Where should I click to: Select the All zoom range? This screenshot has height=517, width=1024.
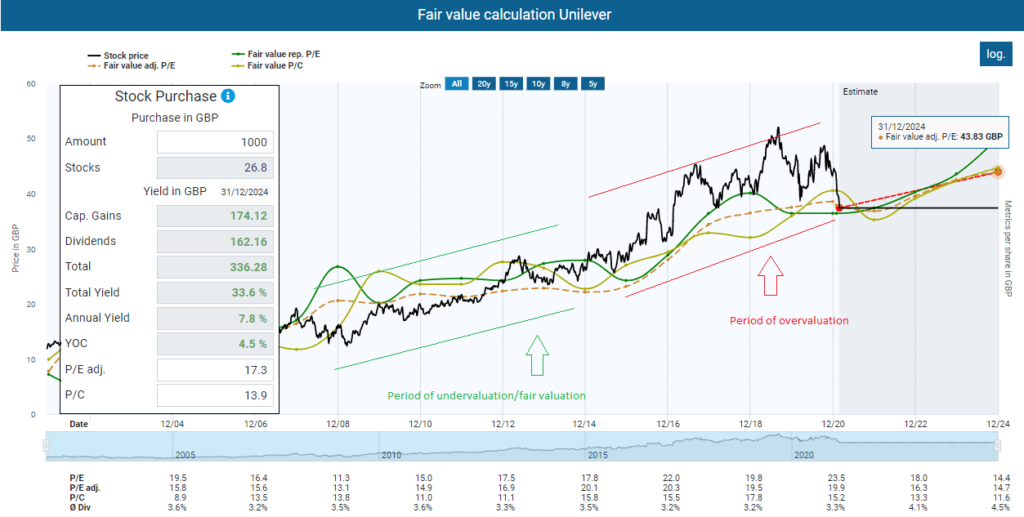[x=456, y=84]
